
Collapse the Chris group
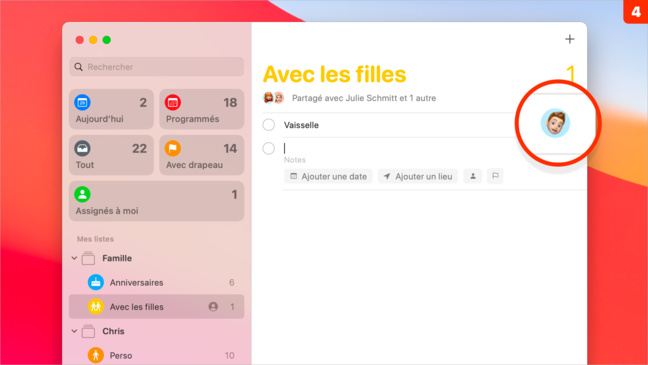tap(74, 331)
